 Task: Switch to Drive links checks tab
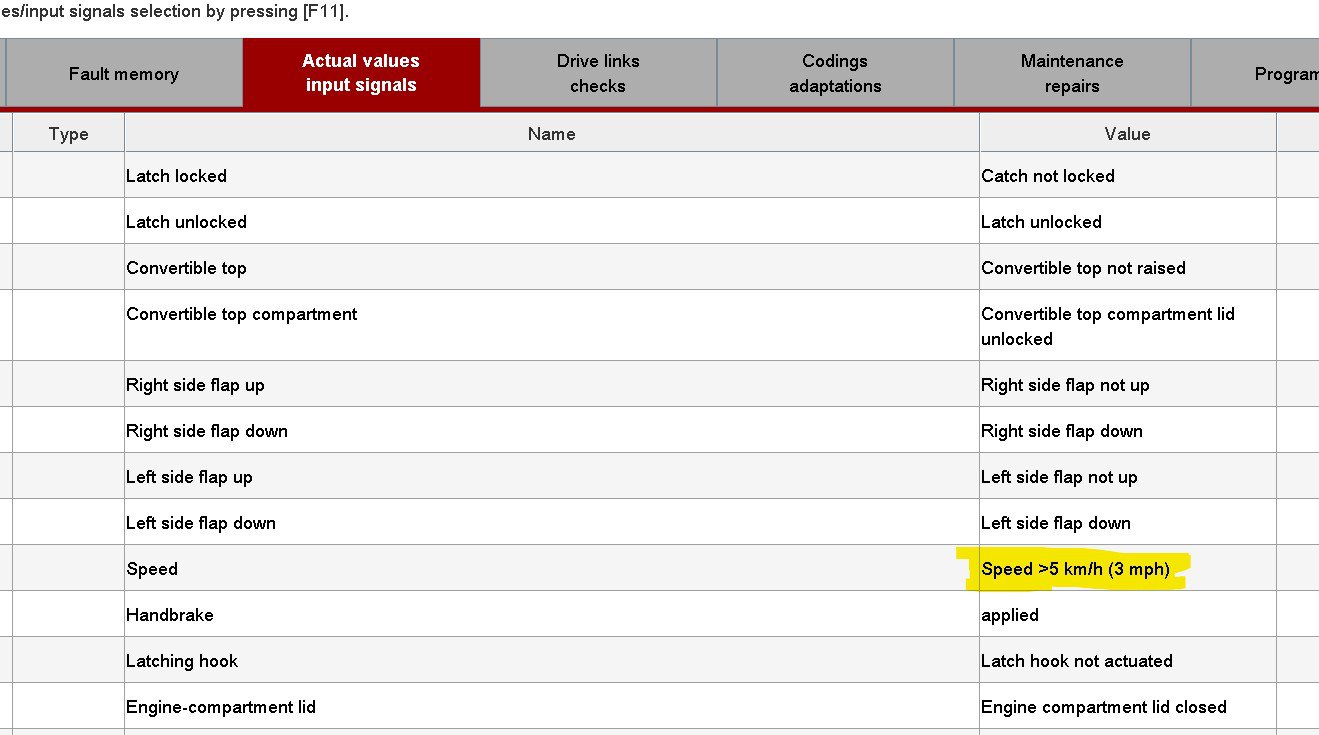click(x=598, y=73)
